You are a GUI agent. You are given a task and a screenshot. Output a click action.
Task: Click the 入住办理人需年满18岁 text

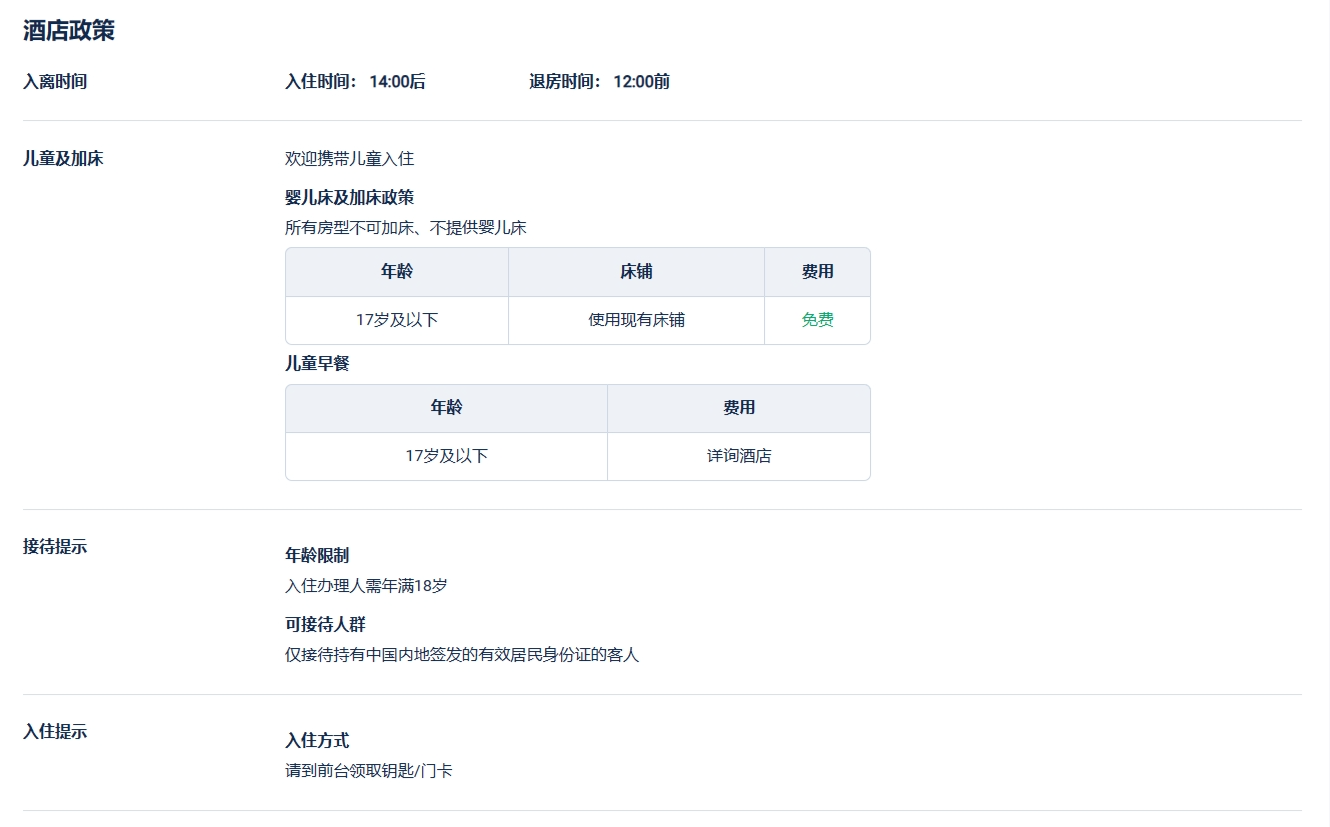point(366,585)
